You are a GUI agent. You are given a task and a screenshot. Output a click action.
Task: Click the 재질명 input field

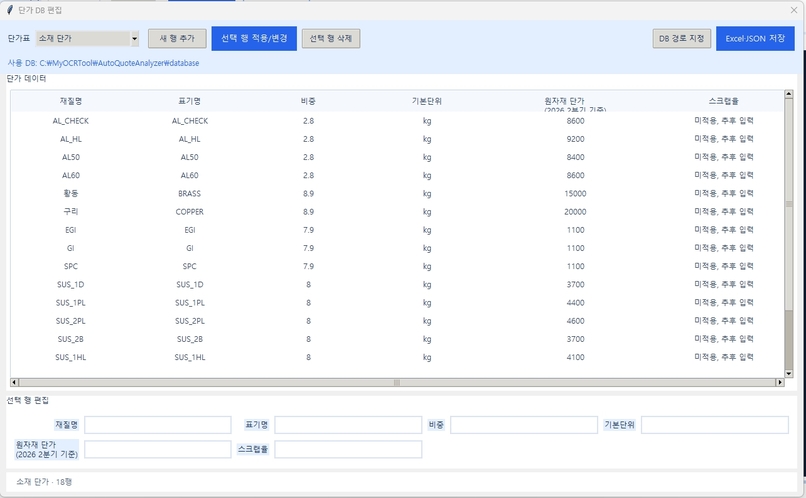coord(158,425)
